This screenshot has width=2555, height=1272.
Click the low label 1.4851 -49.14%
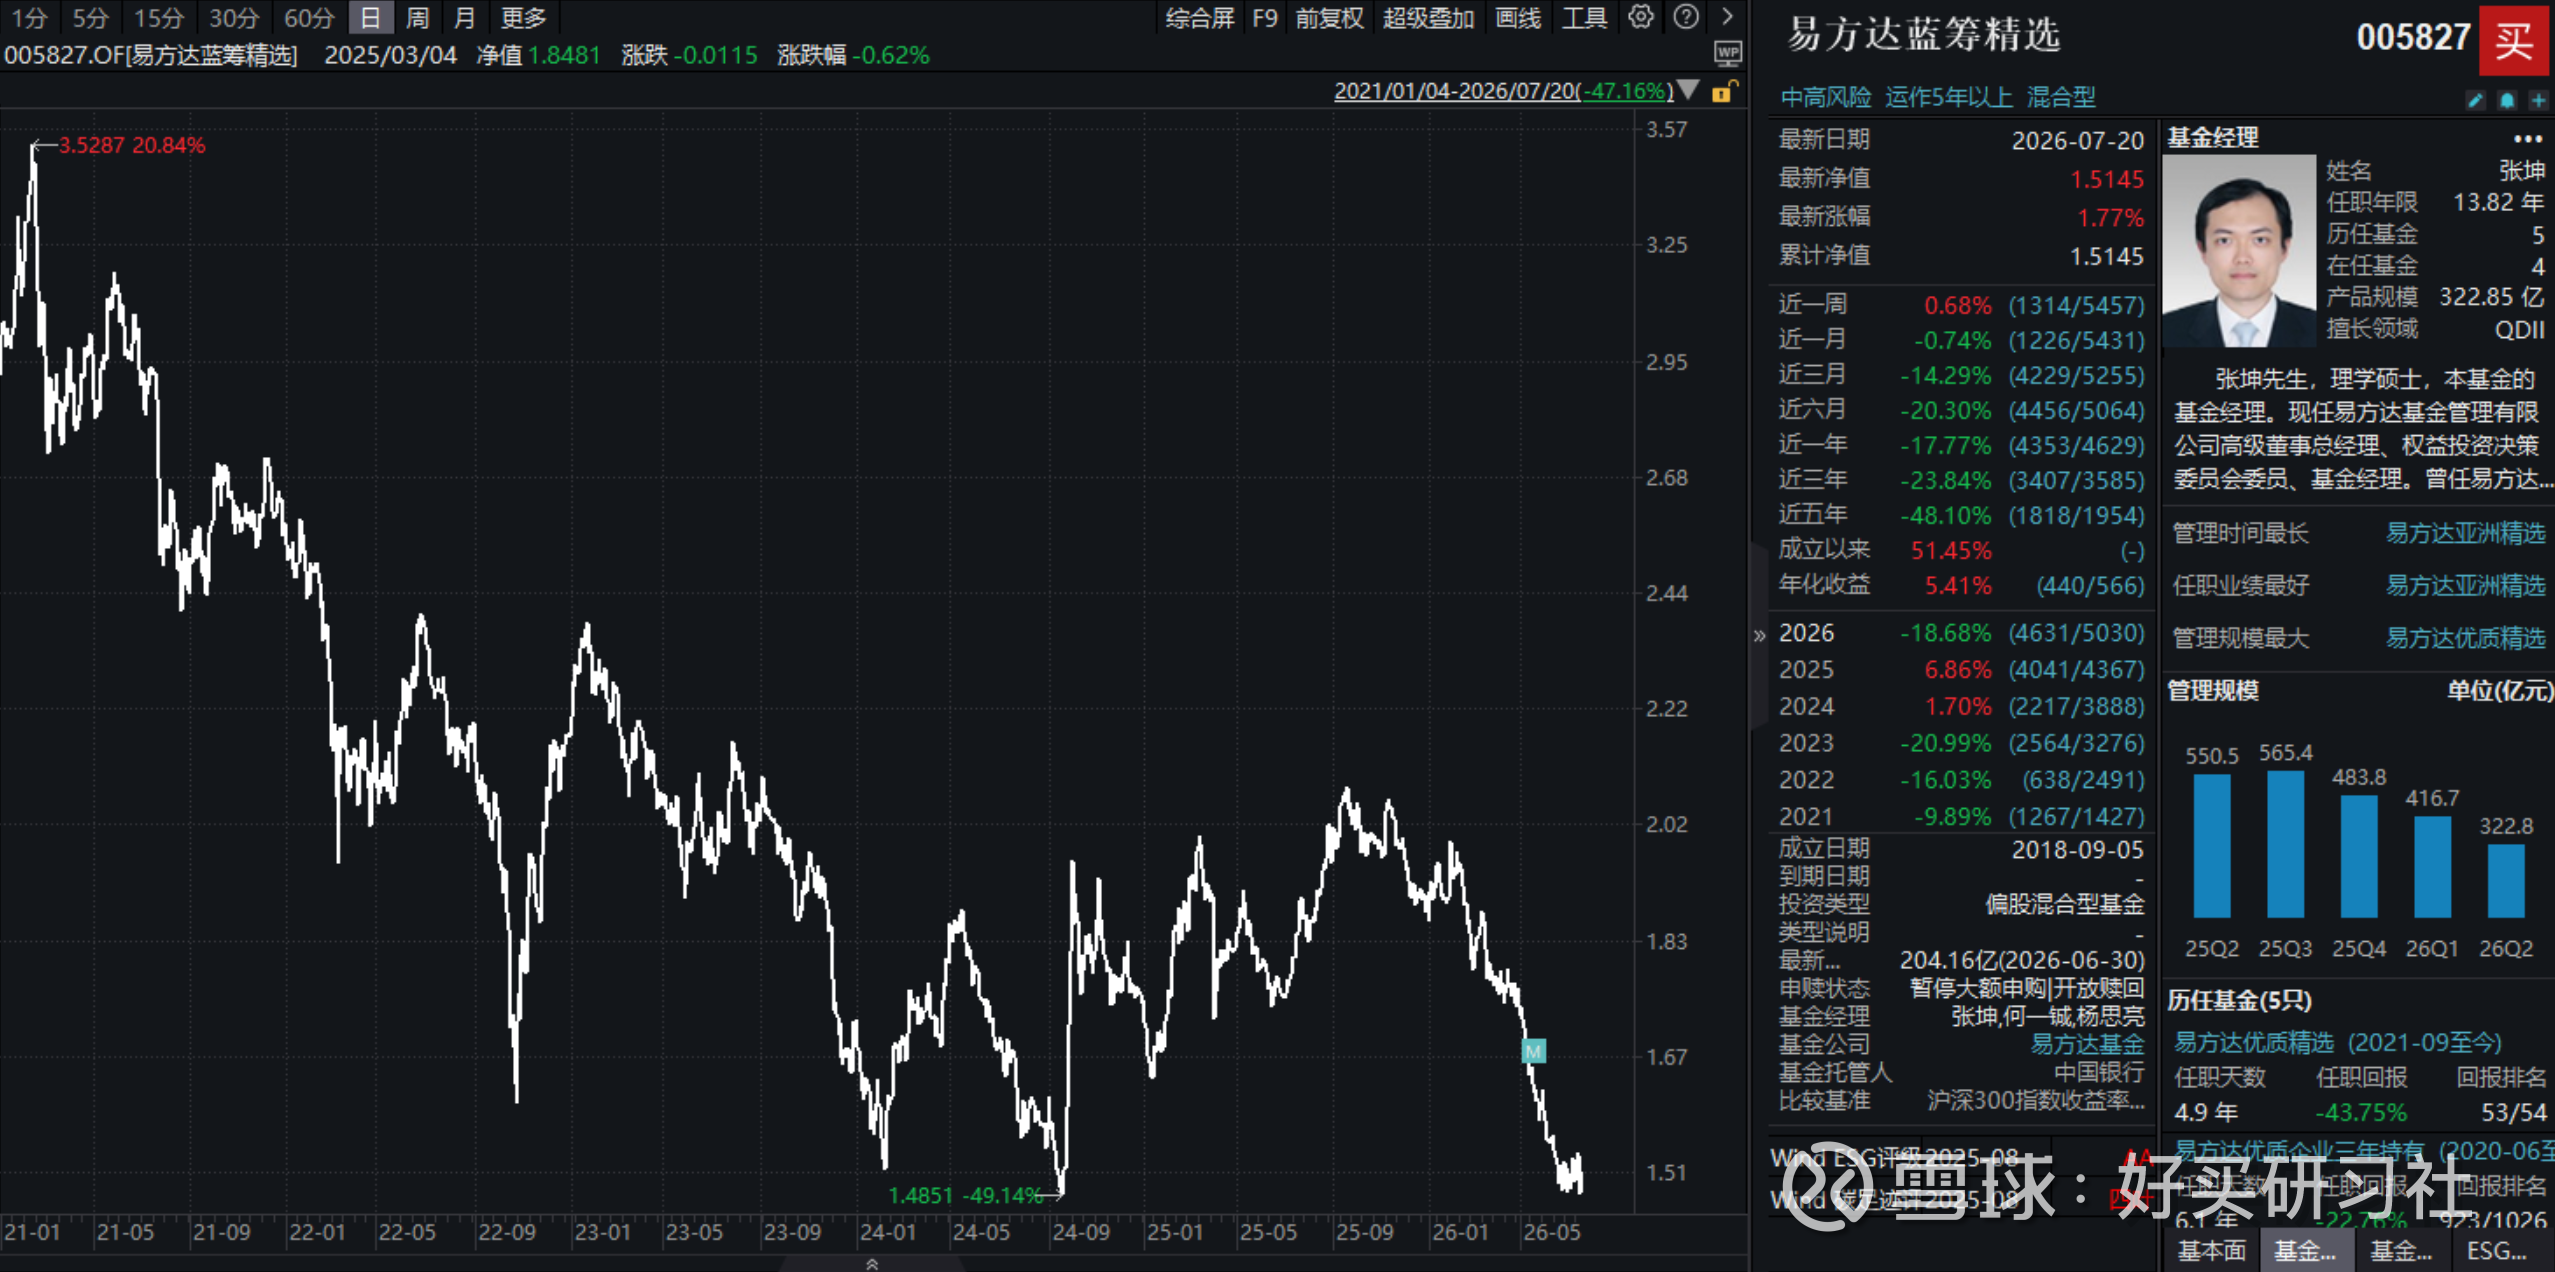(965, 1196)
